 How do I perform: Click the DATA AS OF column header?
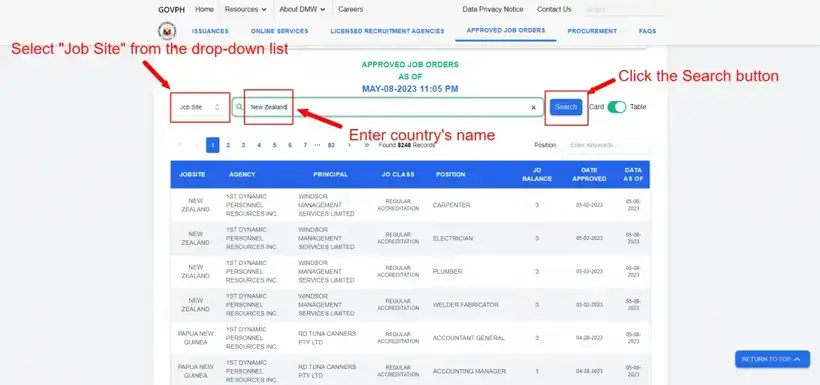pyautogui.click(x=634, y=174)
